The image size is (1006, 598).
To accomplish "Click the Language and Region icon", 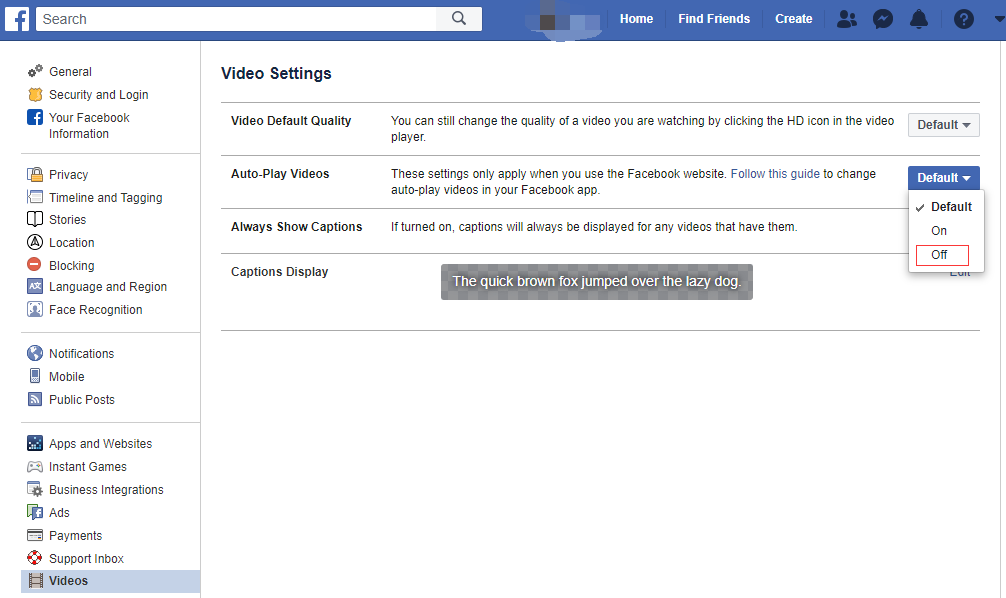I will tap(35, 286).
